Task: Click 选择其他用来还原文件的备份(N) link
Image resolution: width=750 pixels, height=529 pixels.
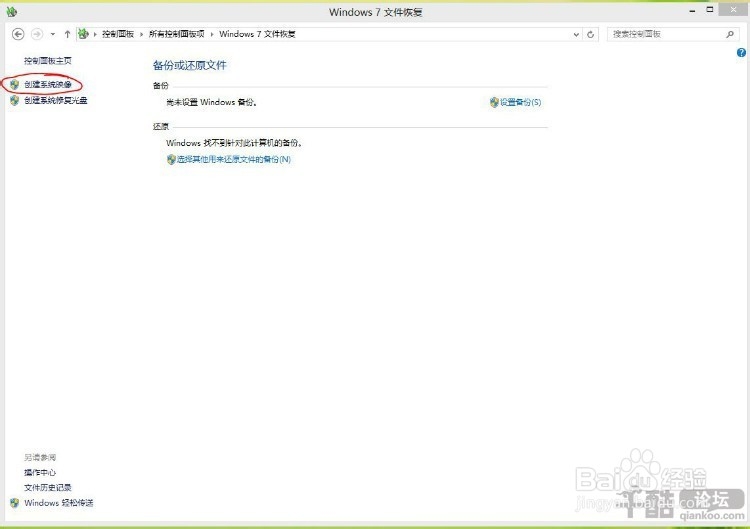Action: (233, 159)
